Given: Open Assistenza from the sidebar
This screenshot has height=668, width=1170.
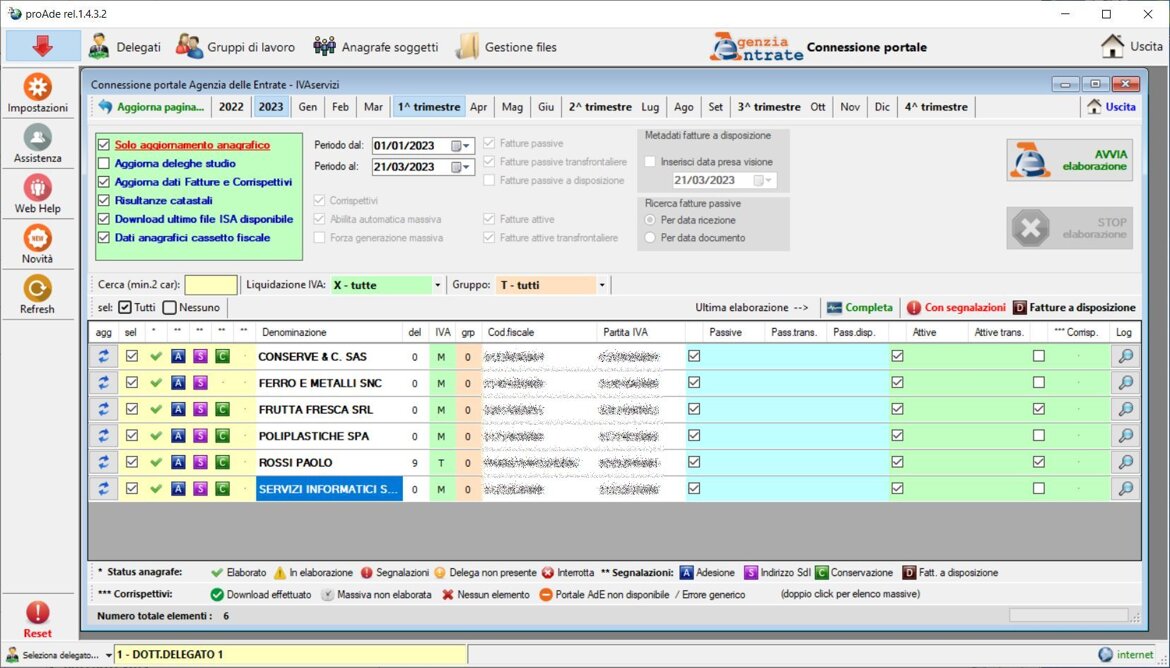Looking at the screenshot, I should pos(38,137).
